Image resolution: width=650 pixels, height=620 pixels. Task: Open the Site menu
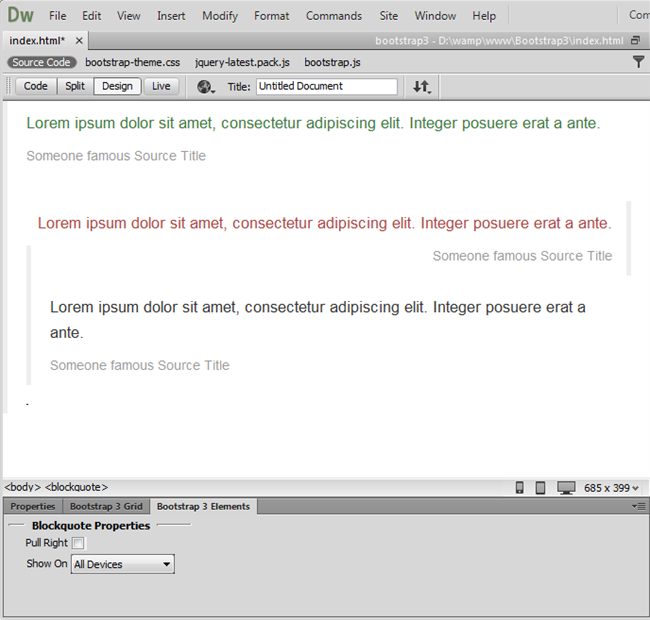388,16
